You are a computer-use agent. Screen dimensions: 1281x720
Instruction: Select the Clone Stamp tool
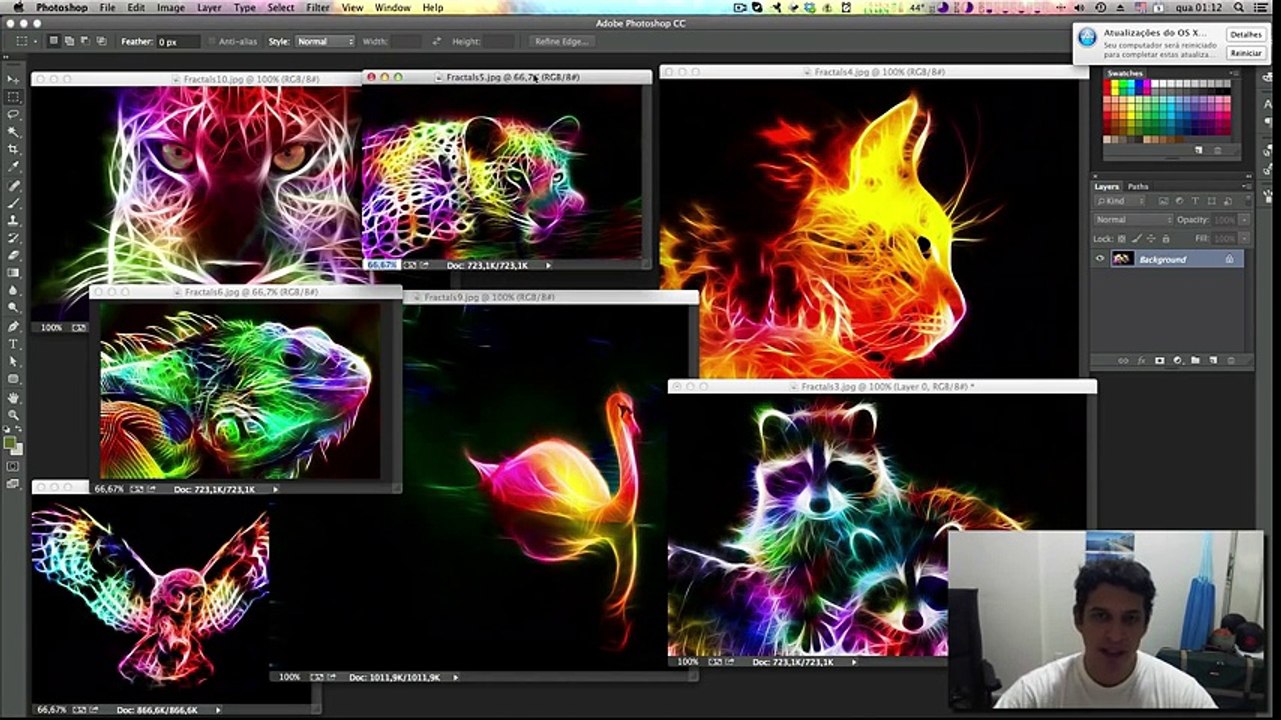[x=13, y=220]
